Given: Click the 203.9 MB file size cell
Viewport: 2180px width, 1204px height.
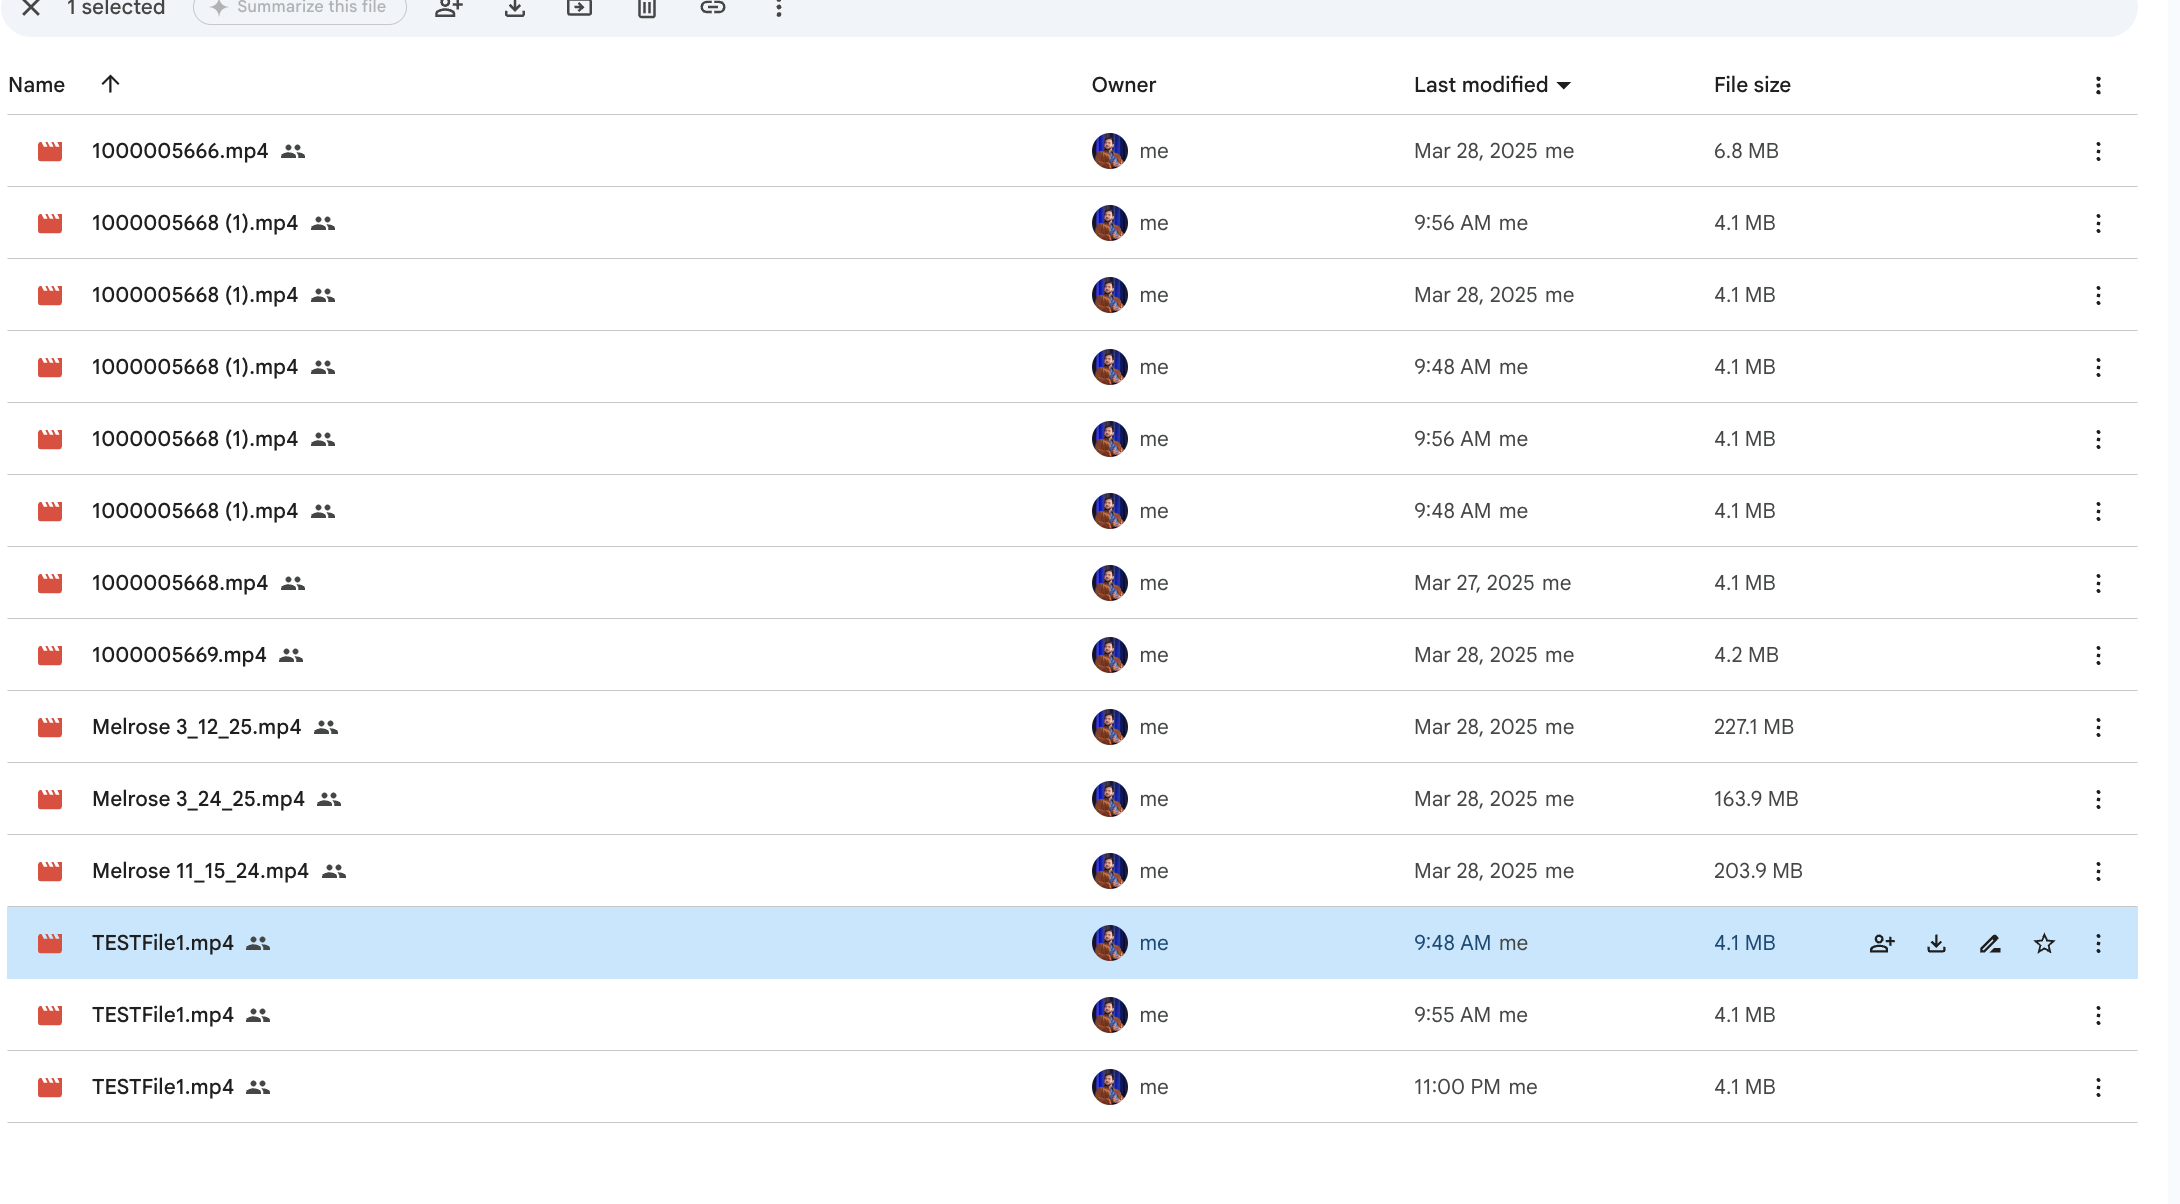Looking at the screenshot, I should (1758, 871).
